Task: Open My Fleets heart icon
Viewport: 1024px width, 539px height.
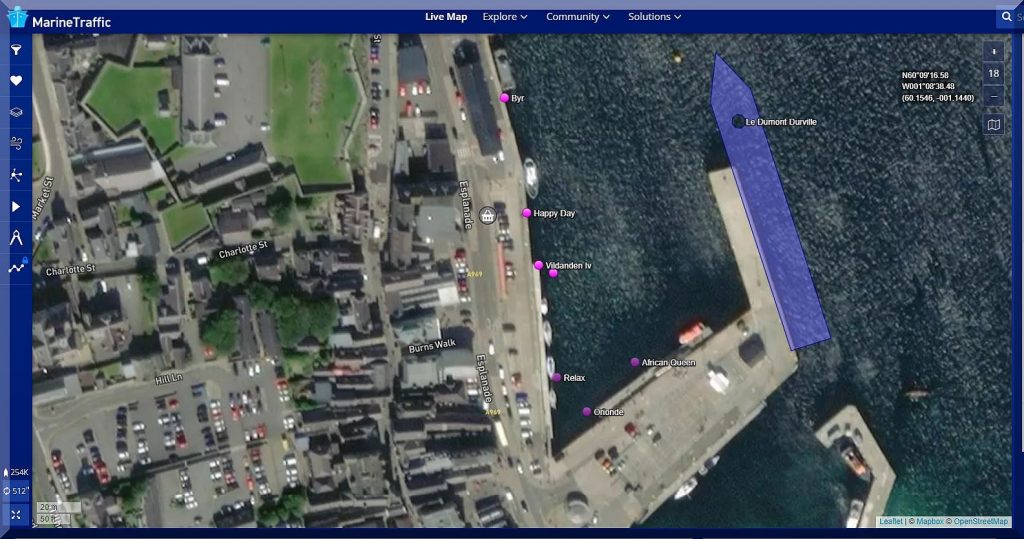Action: [16, 81]
